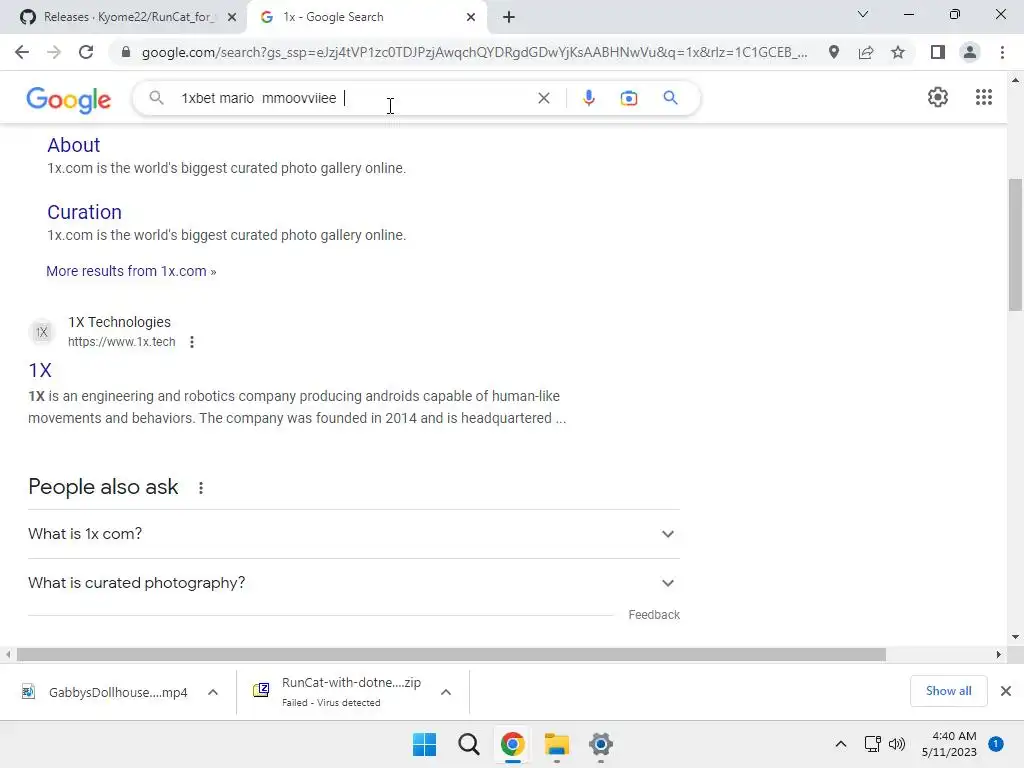
Task: Open the options arrow for GabbysDollhouse mp4 download
Action: 213,692
